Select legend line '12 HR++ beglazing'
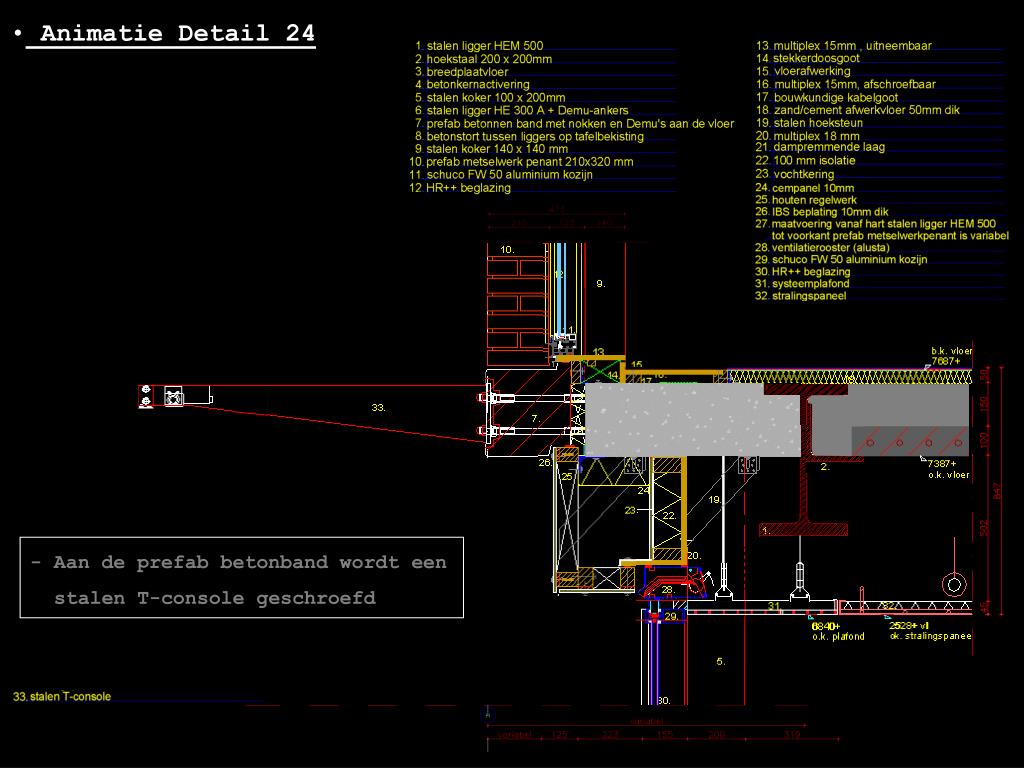The width and height of the screenshot is (1024, 768). click(x=460, y=187)
